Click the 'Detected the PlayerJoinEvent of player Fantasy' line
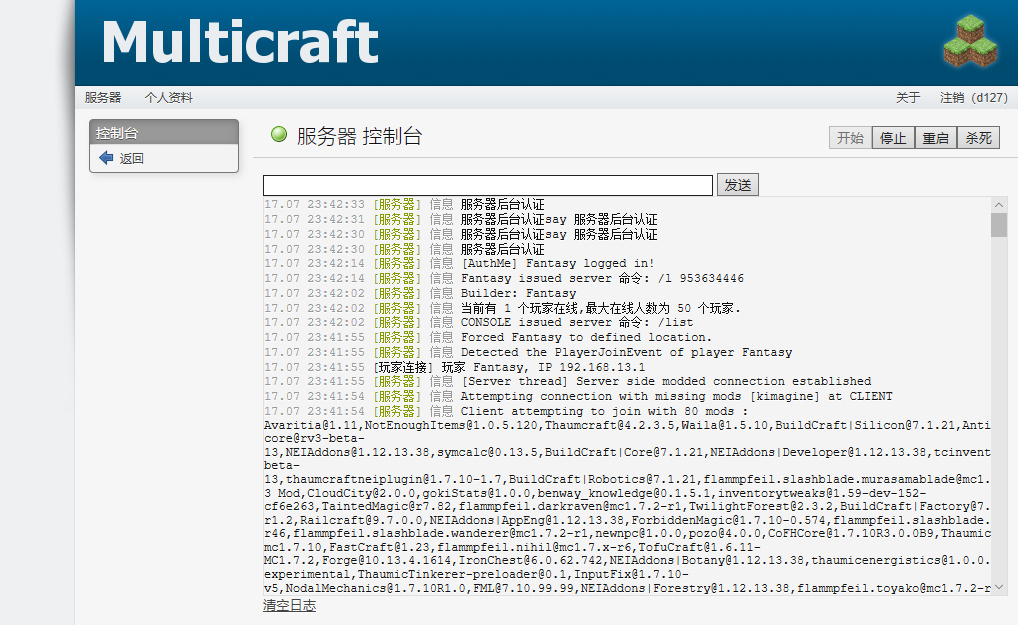The width and height of the screenshot is (1018, 625). point(528,352)
